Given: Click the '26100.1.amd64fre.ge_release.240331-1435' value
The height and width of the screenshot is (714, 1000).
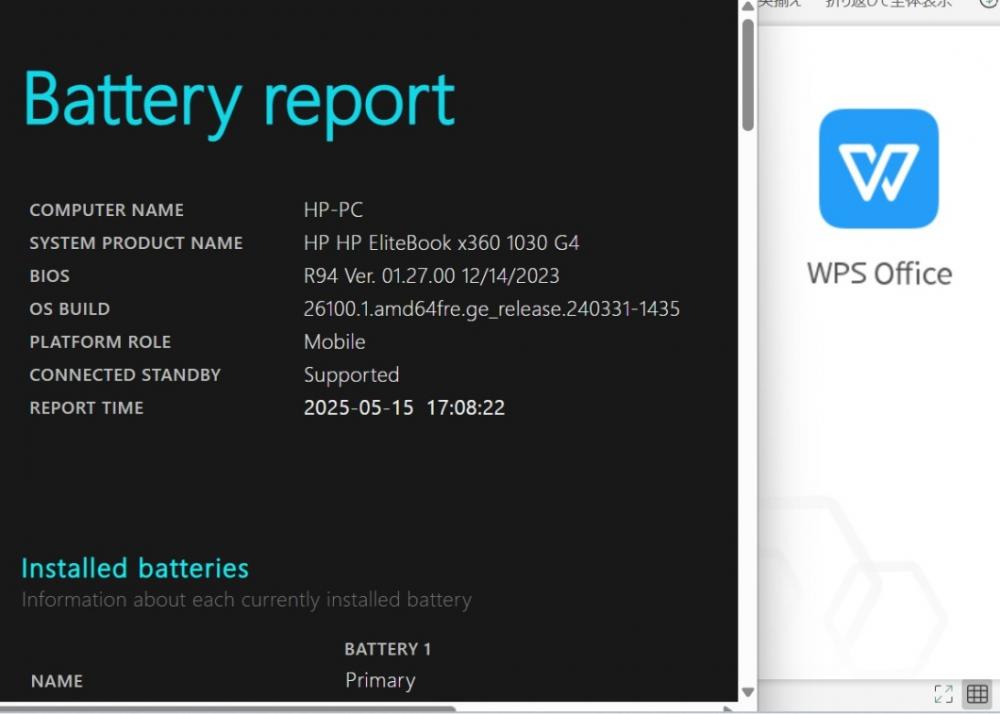Looking at the screenshot, I should 492,309.
